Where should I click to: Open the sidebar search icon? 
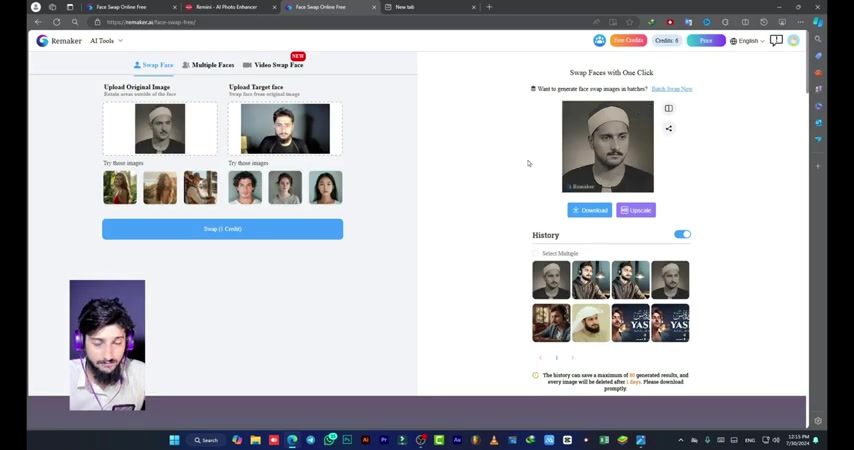(x=818, y=39)
